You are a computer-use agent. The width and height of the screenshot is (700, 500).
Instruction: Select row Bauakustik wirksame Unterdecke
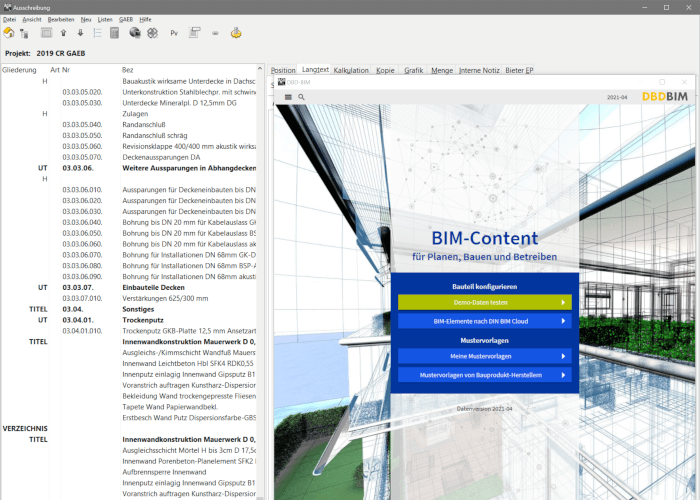(x=129, y=81)
